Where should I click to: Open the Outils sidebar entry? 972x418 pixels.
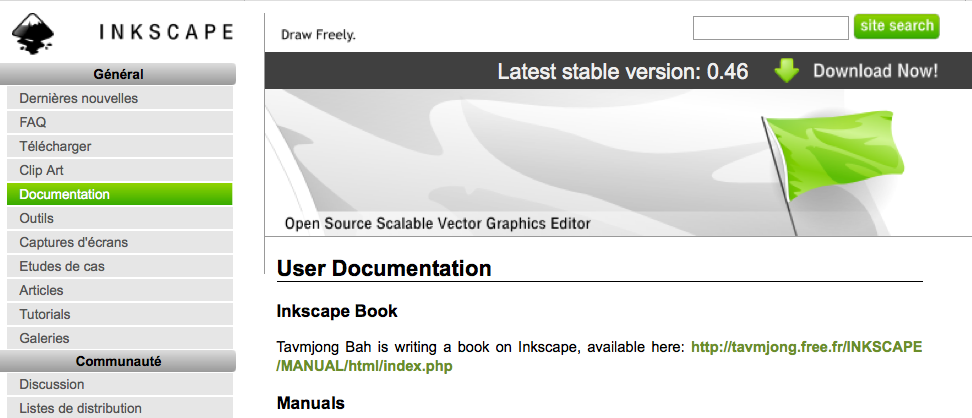tap(120, 218)
